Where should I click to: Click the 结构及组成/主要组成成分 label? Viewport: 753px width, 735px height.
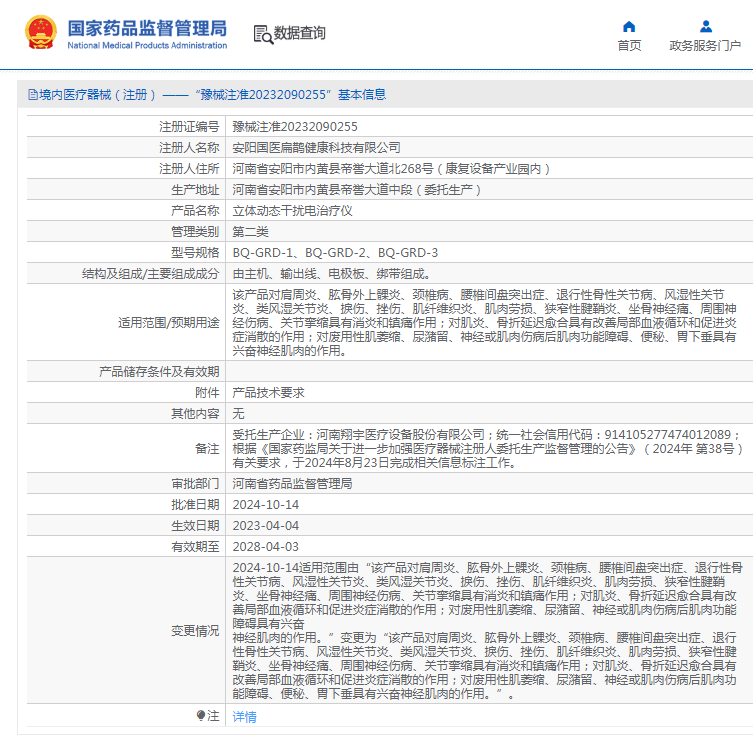pyautogui.click(x=150, y=274)
